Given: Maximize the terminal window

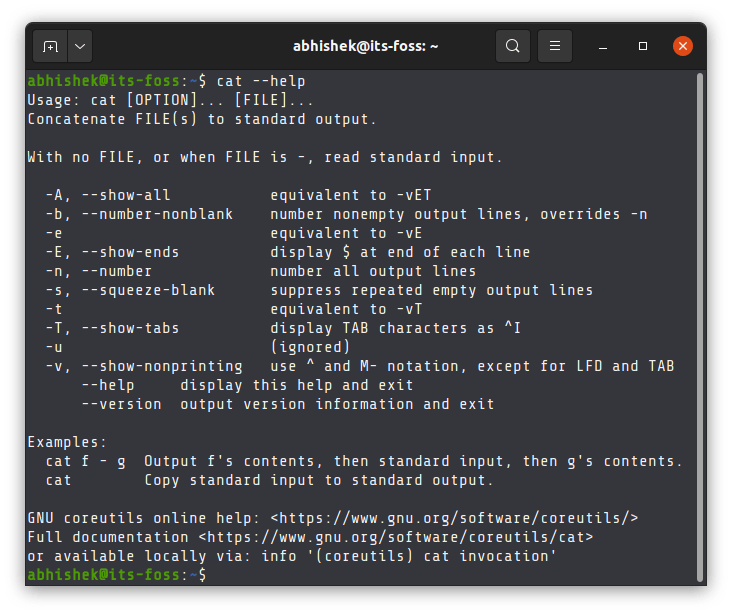Looking at the screenshot, I should 643,46.
